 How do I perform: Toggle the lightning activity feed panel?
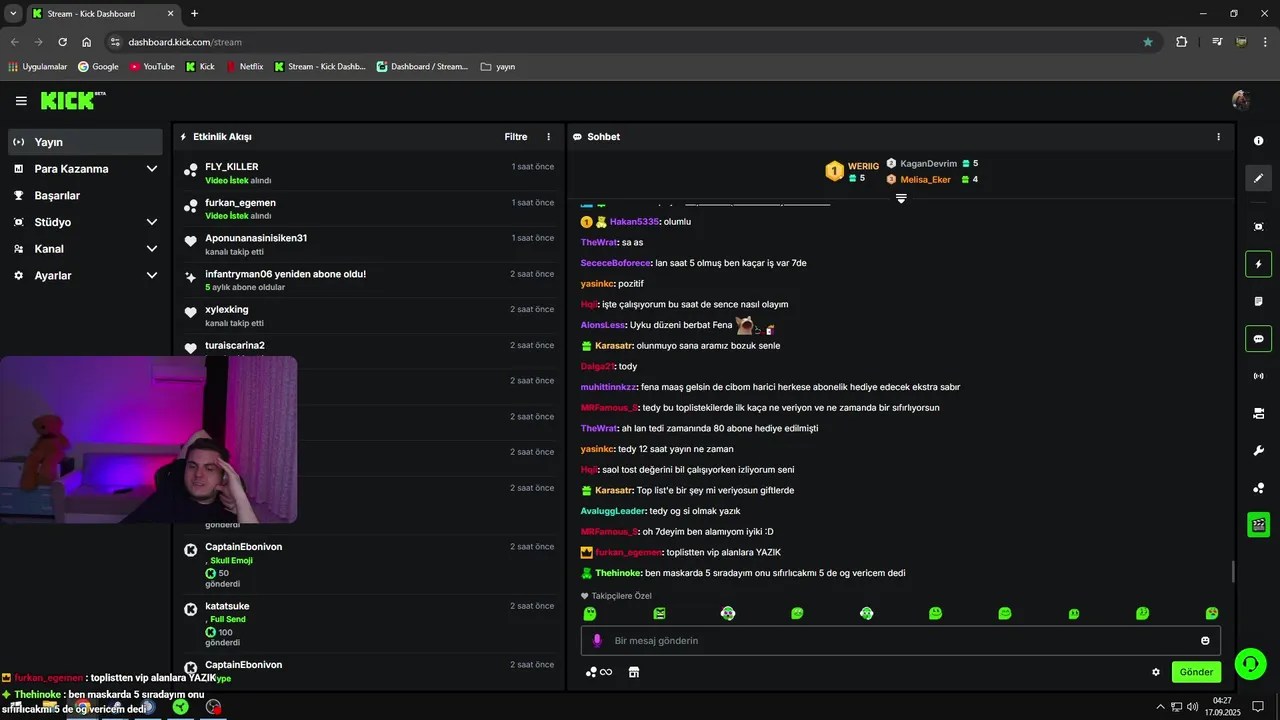[1258, 264]
